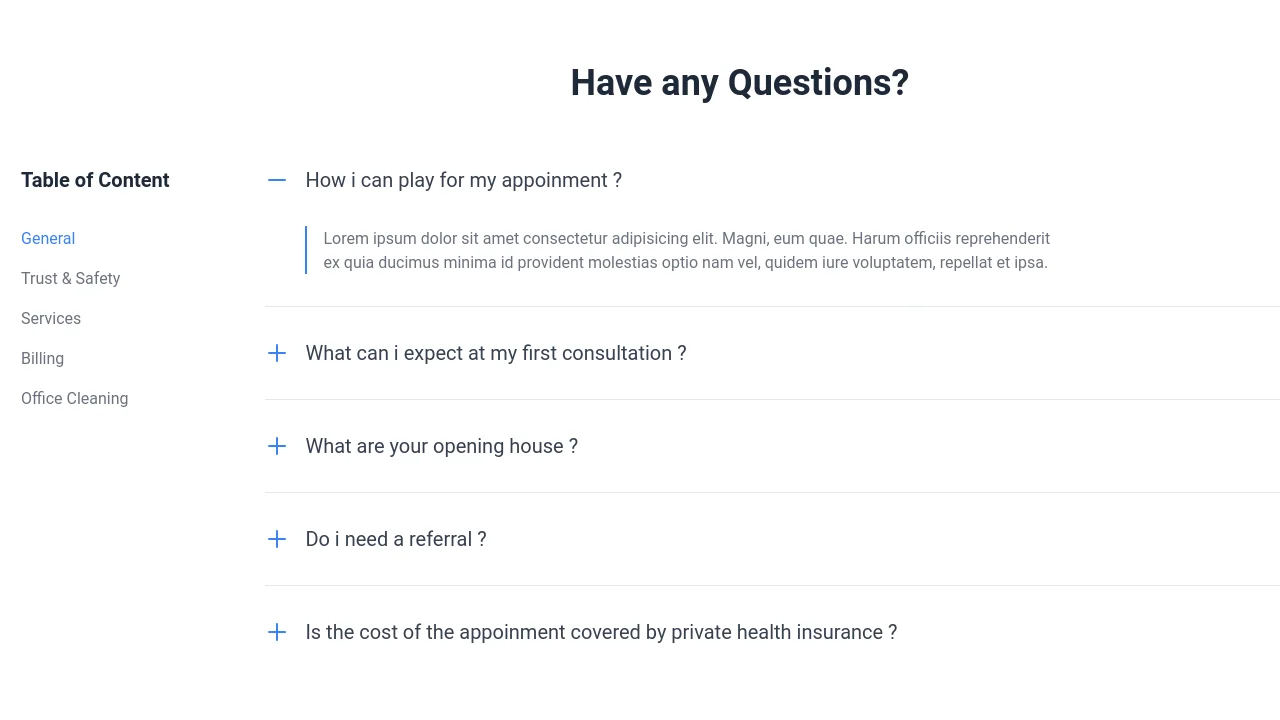This screenshot has height=720, width=1280.
Task: Click the plus icon beside the opening hours question
Action: pos(277,446)
